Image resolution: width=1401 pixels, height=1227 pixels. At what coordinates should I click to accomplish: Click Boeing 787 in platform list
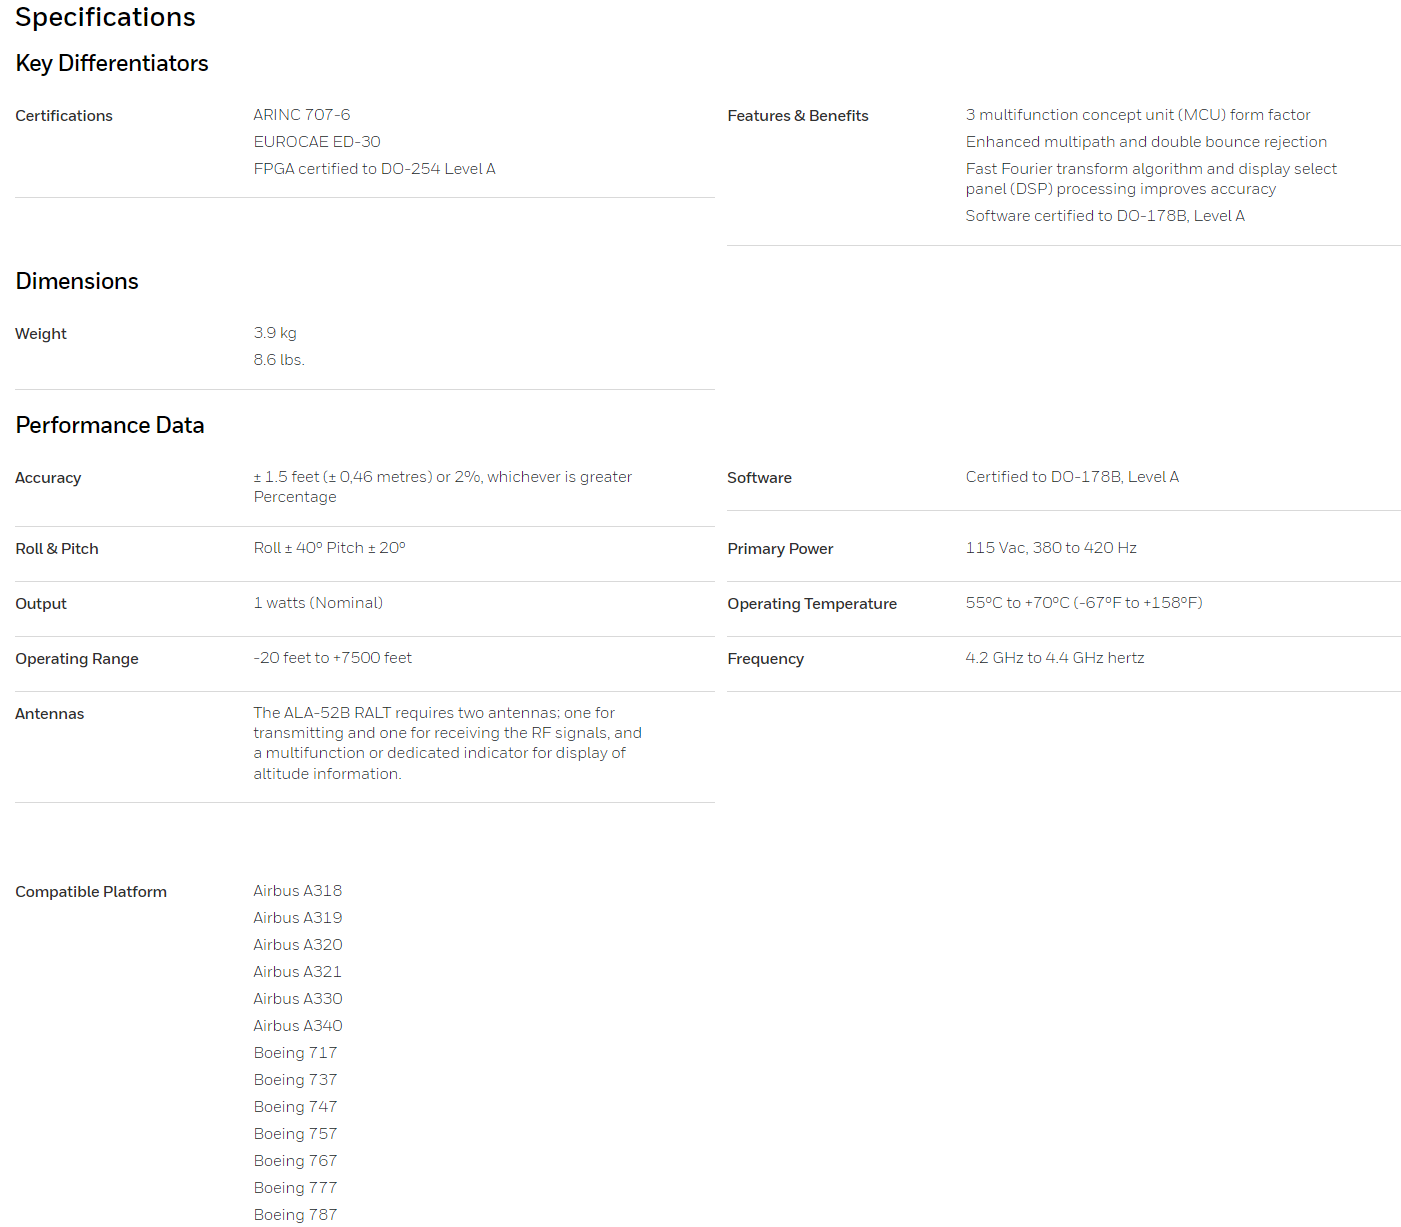tap(295, 1215)
